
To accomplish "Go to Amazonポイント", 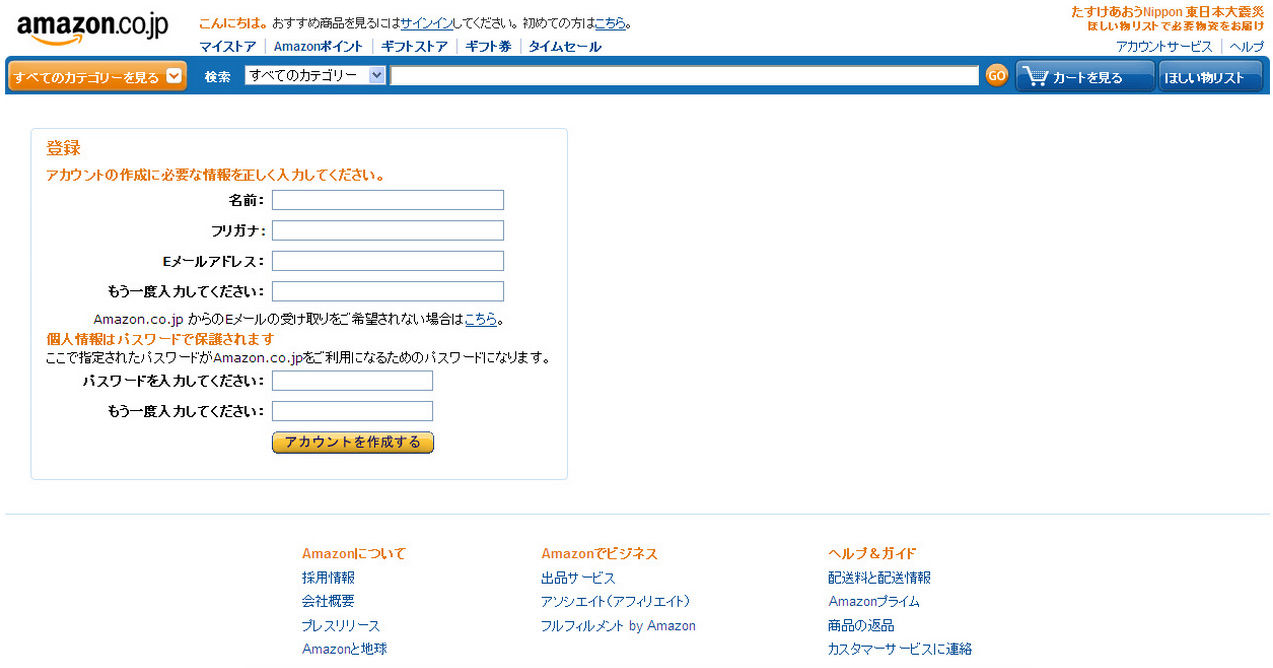I will [318, 46].
